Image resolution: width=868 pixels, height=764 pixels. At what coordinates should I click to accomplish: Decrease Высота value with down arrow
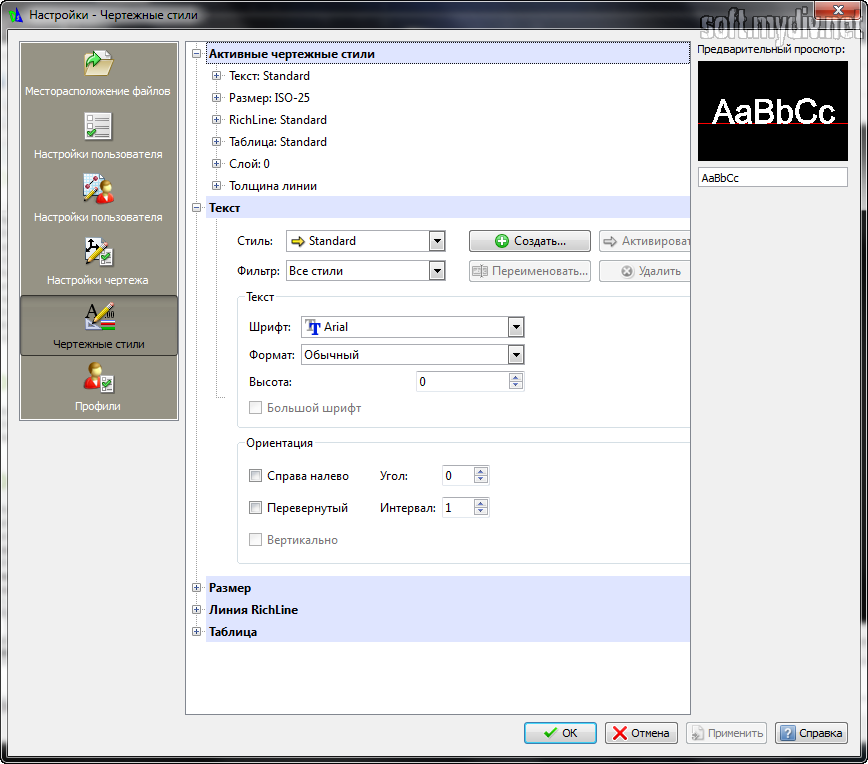click(515, 385)
